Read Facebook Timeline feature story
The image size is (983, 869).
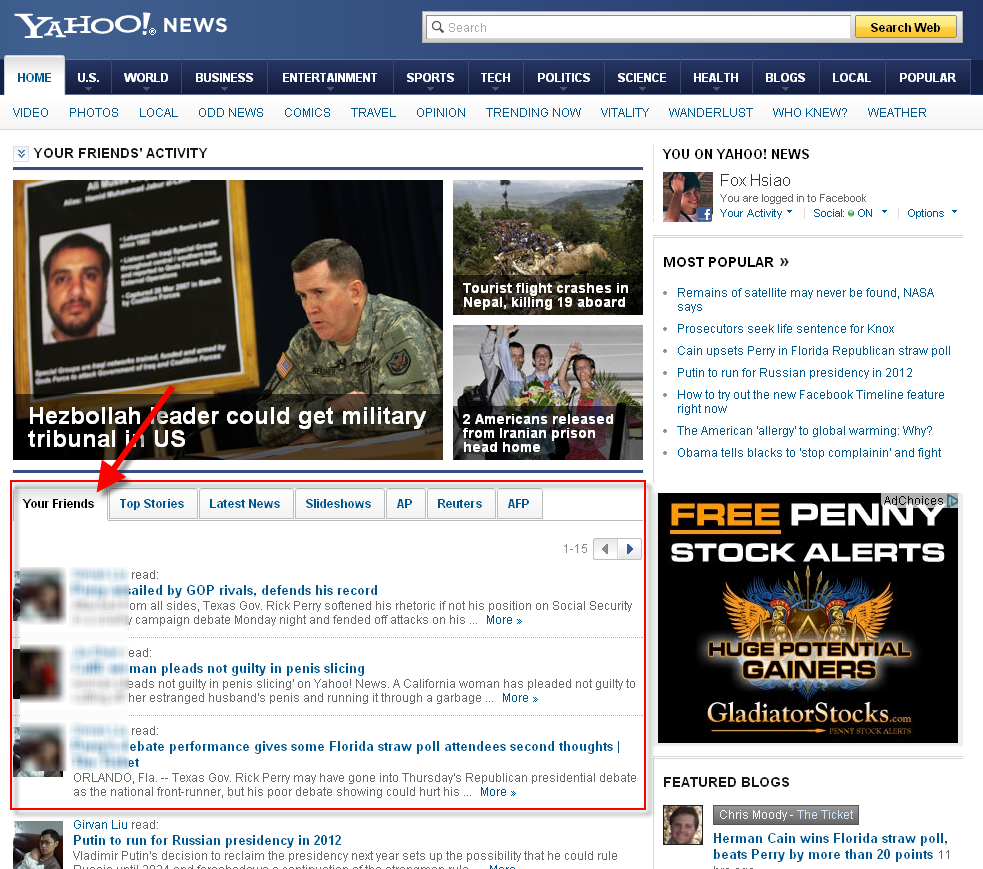pos(811,401)
